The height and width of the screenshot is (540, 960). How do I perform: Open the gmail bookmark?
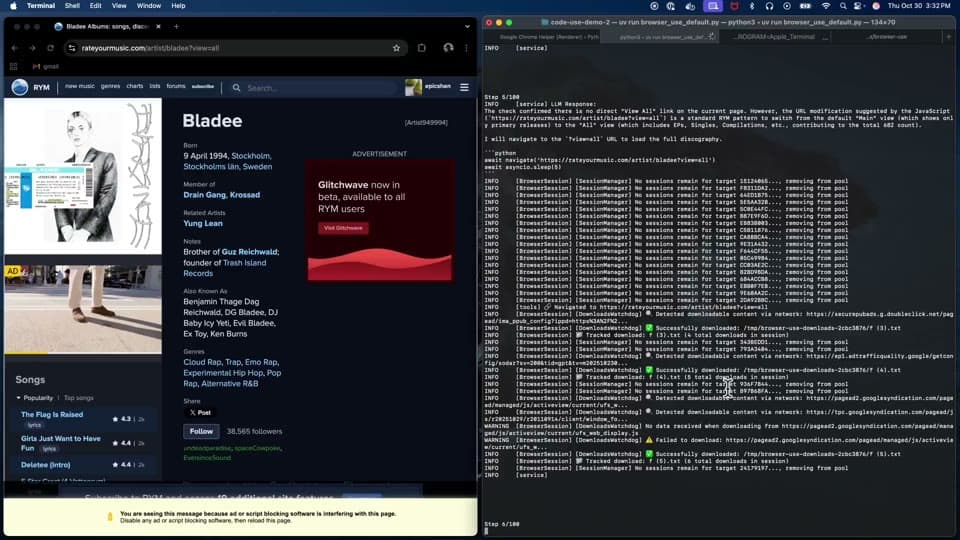(x=46, y=66)
